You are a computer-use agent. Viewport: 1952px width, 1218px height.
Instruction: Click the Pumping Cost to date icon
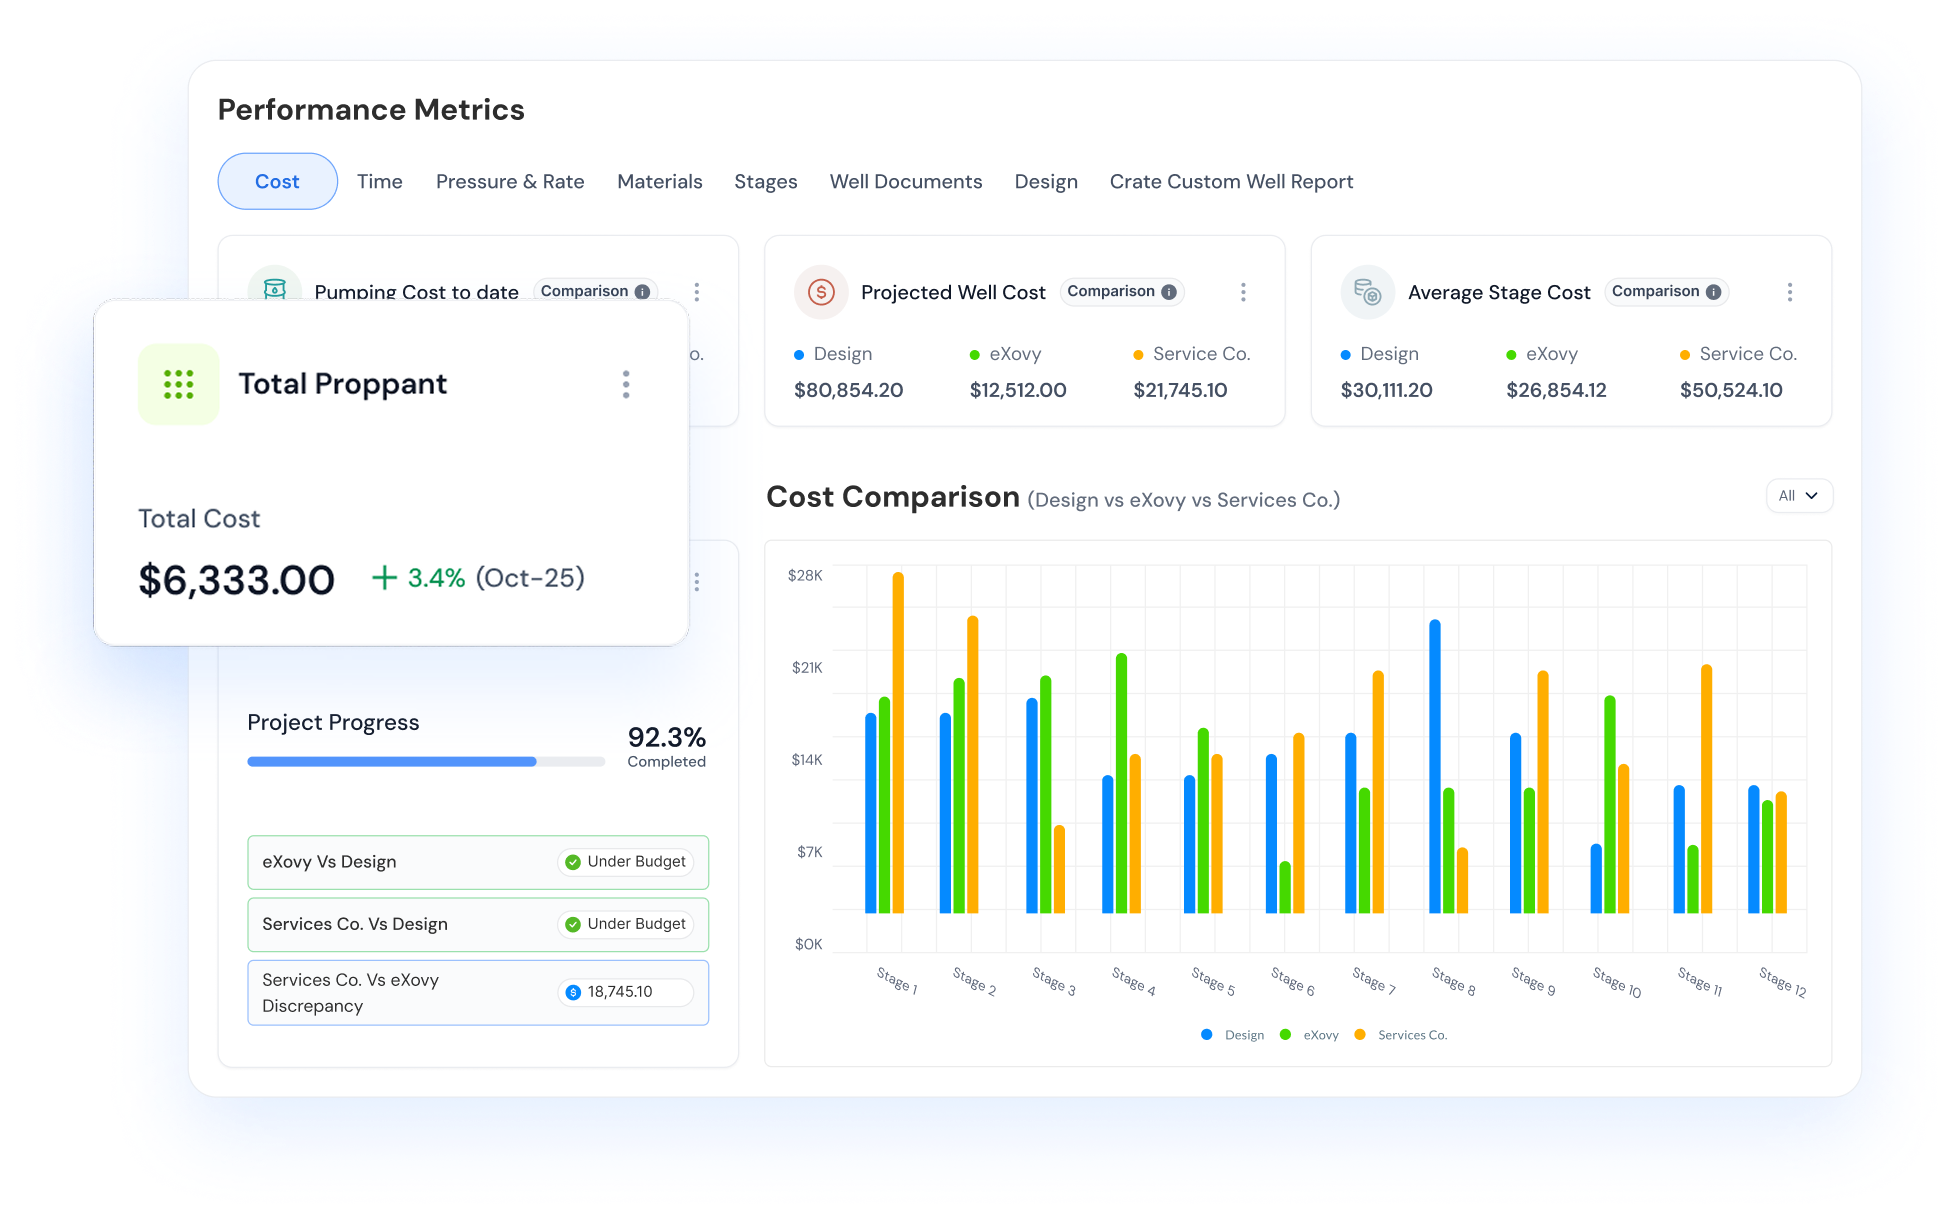(275, 289)
